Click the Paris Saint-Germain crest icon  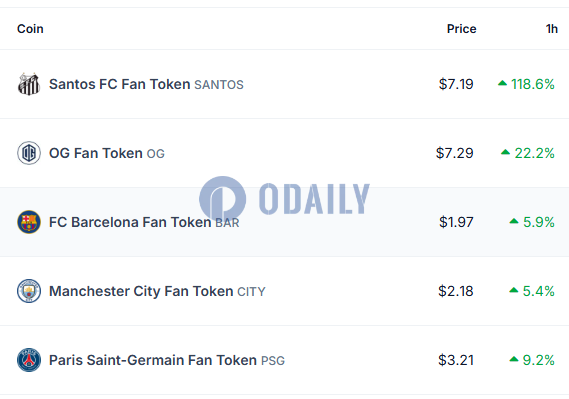pyautogui.click(x=29, y=360)
